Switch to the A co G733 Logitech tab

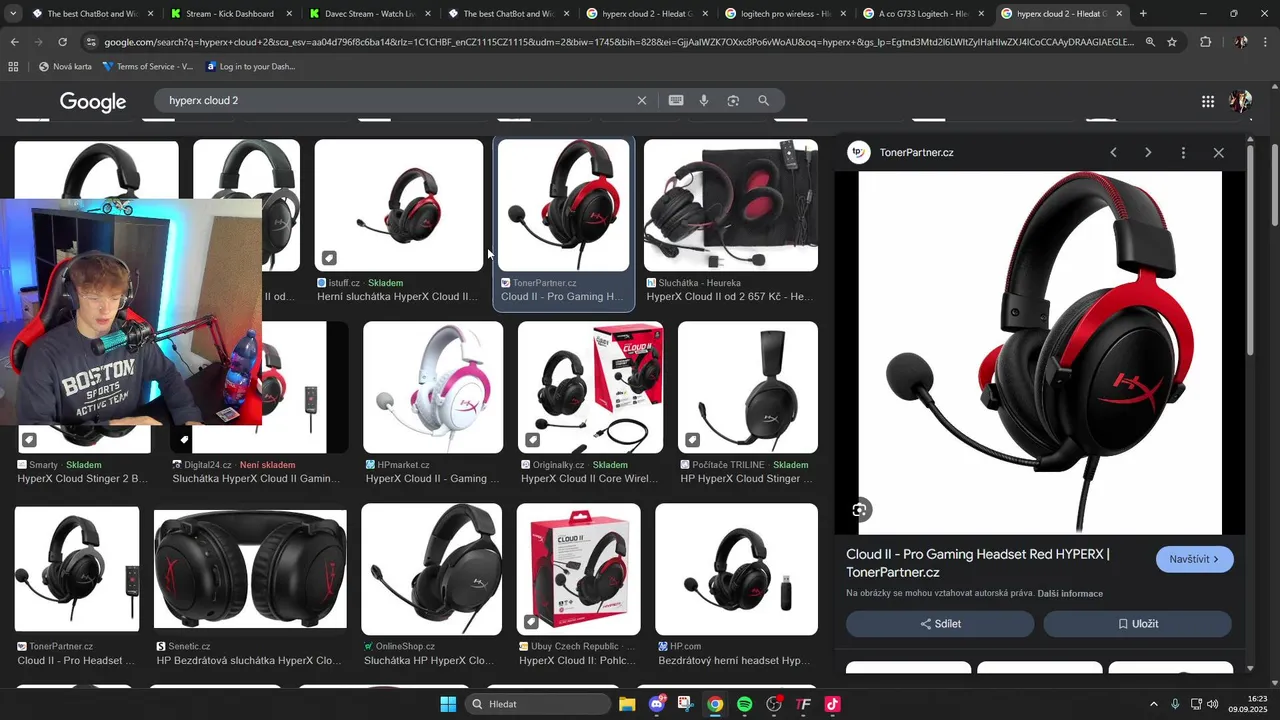pos(924,14)
